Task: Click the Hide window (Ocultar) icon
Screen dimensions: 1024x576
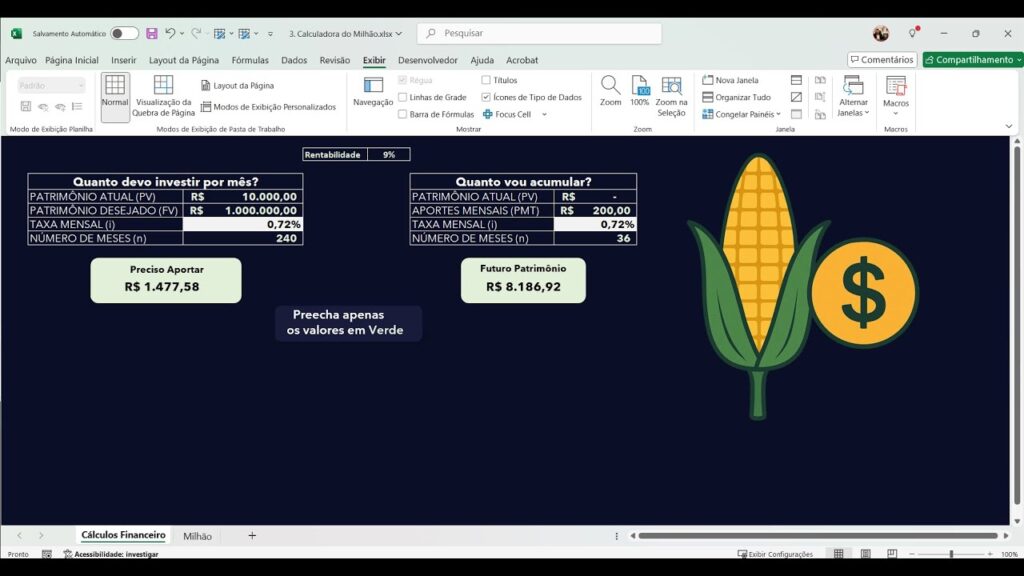Action: pyautogui.click(x=796, y=97)
